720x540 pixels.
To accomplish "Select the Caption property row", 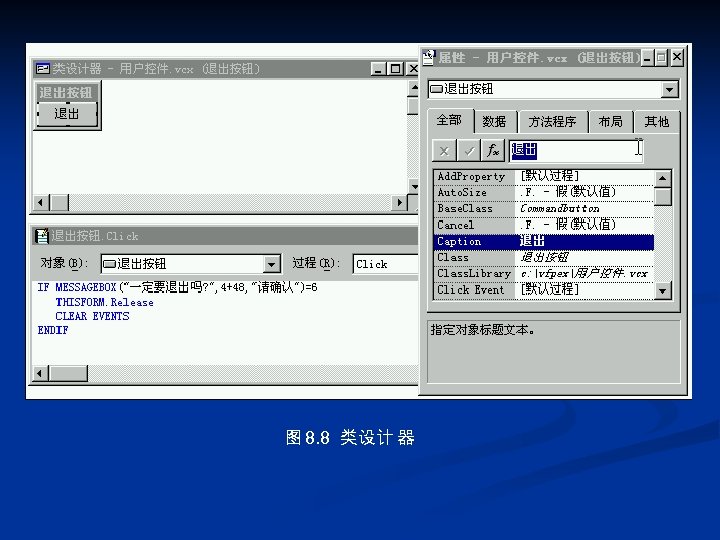I will pyautogui.click(x=544, y=242).
